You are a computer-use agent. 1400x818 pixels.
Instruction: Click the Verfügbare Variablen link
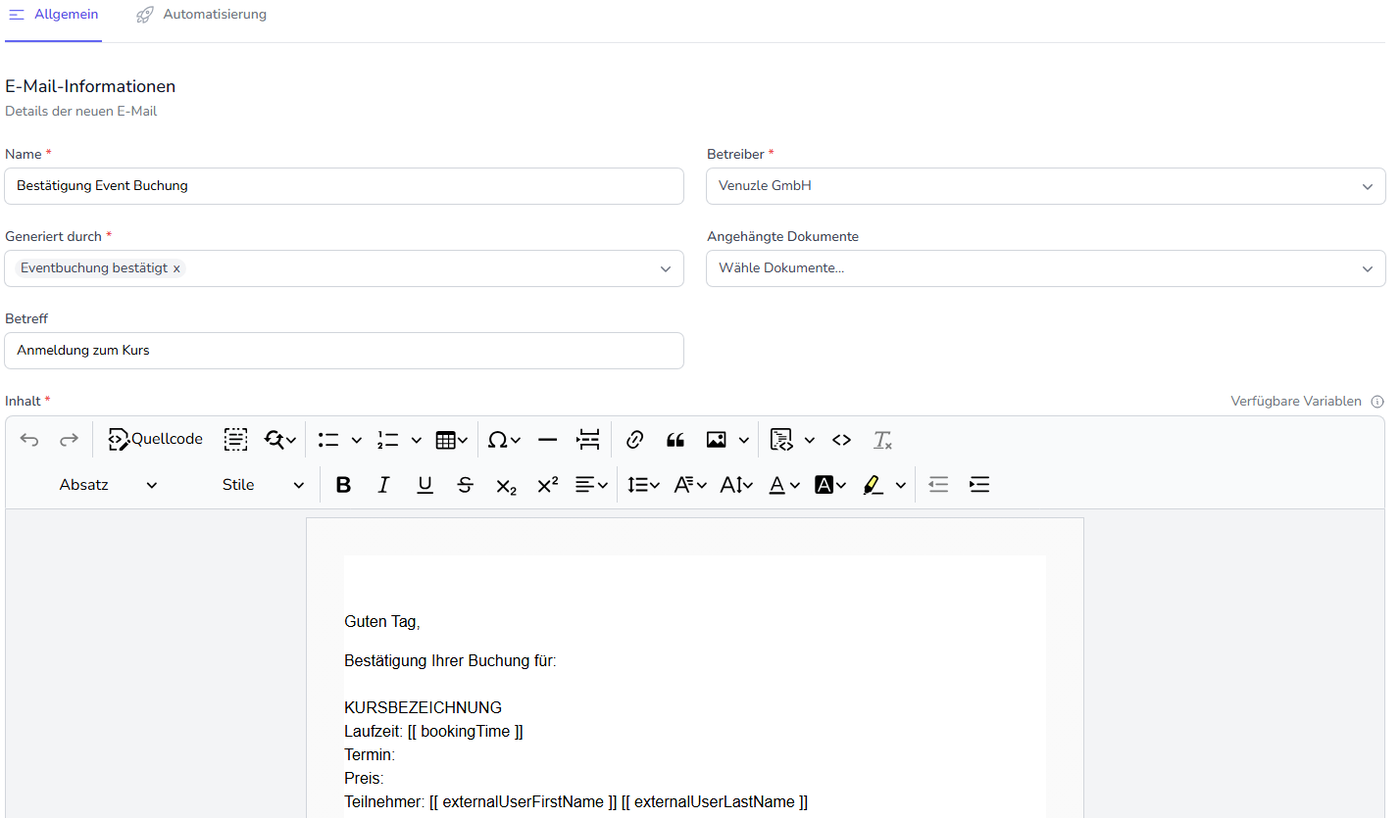(x=1296, y=401)
